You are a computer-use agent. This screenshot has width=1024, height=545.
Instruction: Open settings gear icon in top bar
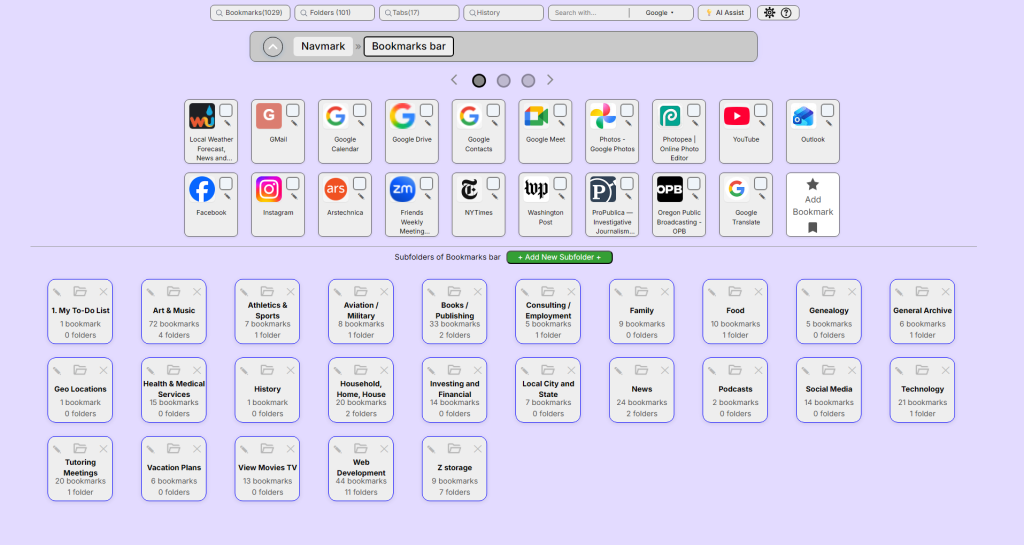769,13
